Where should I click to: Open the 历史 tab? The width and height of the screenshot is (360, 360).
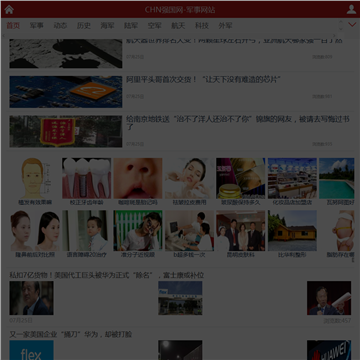[x=84, y=26]
